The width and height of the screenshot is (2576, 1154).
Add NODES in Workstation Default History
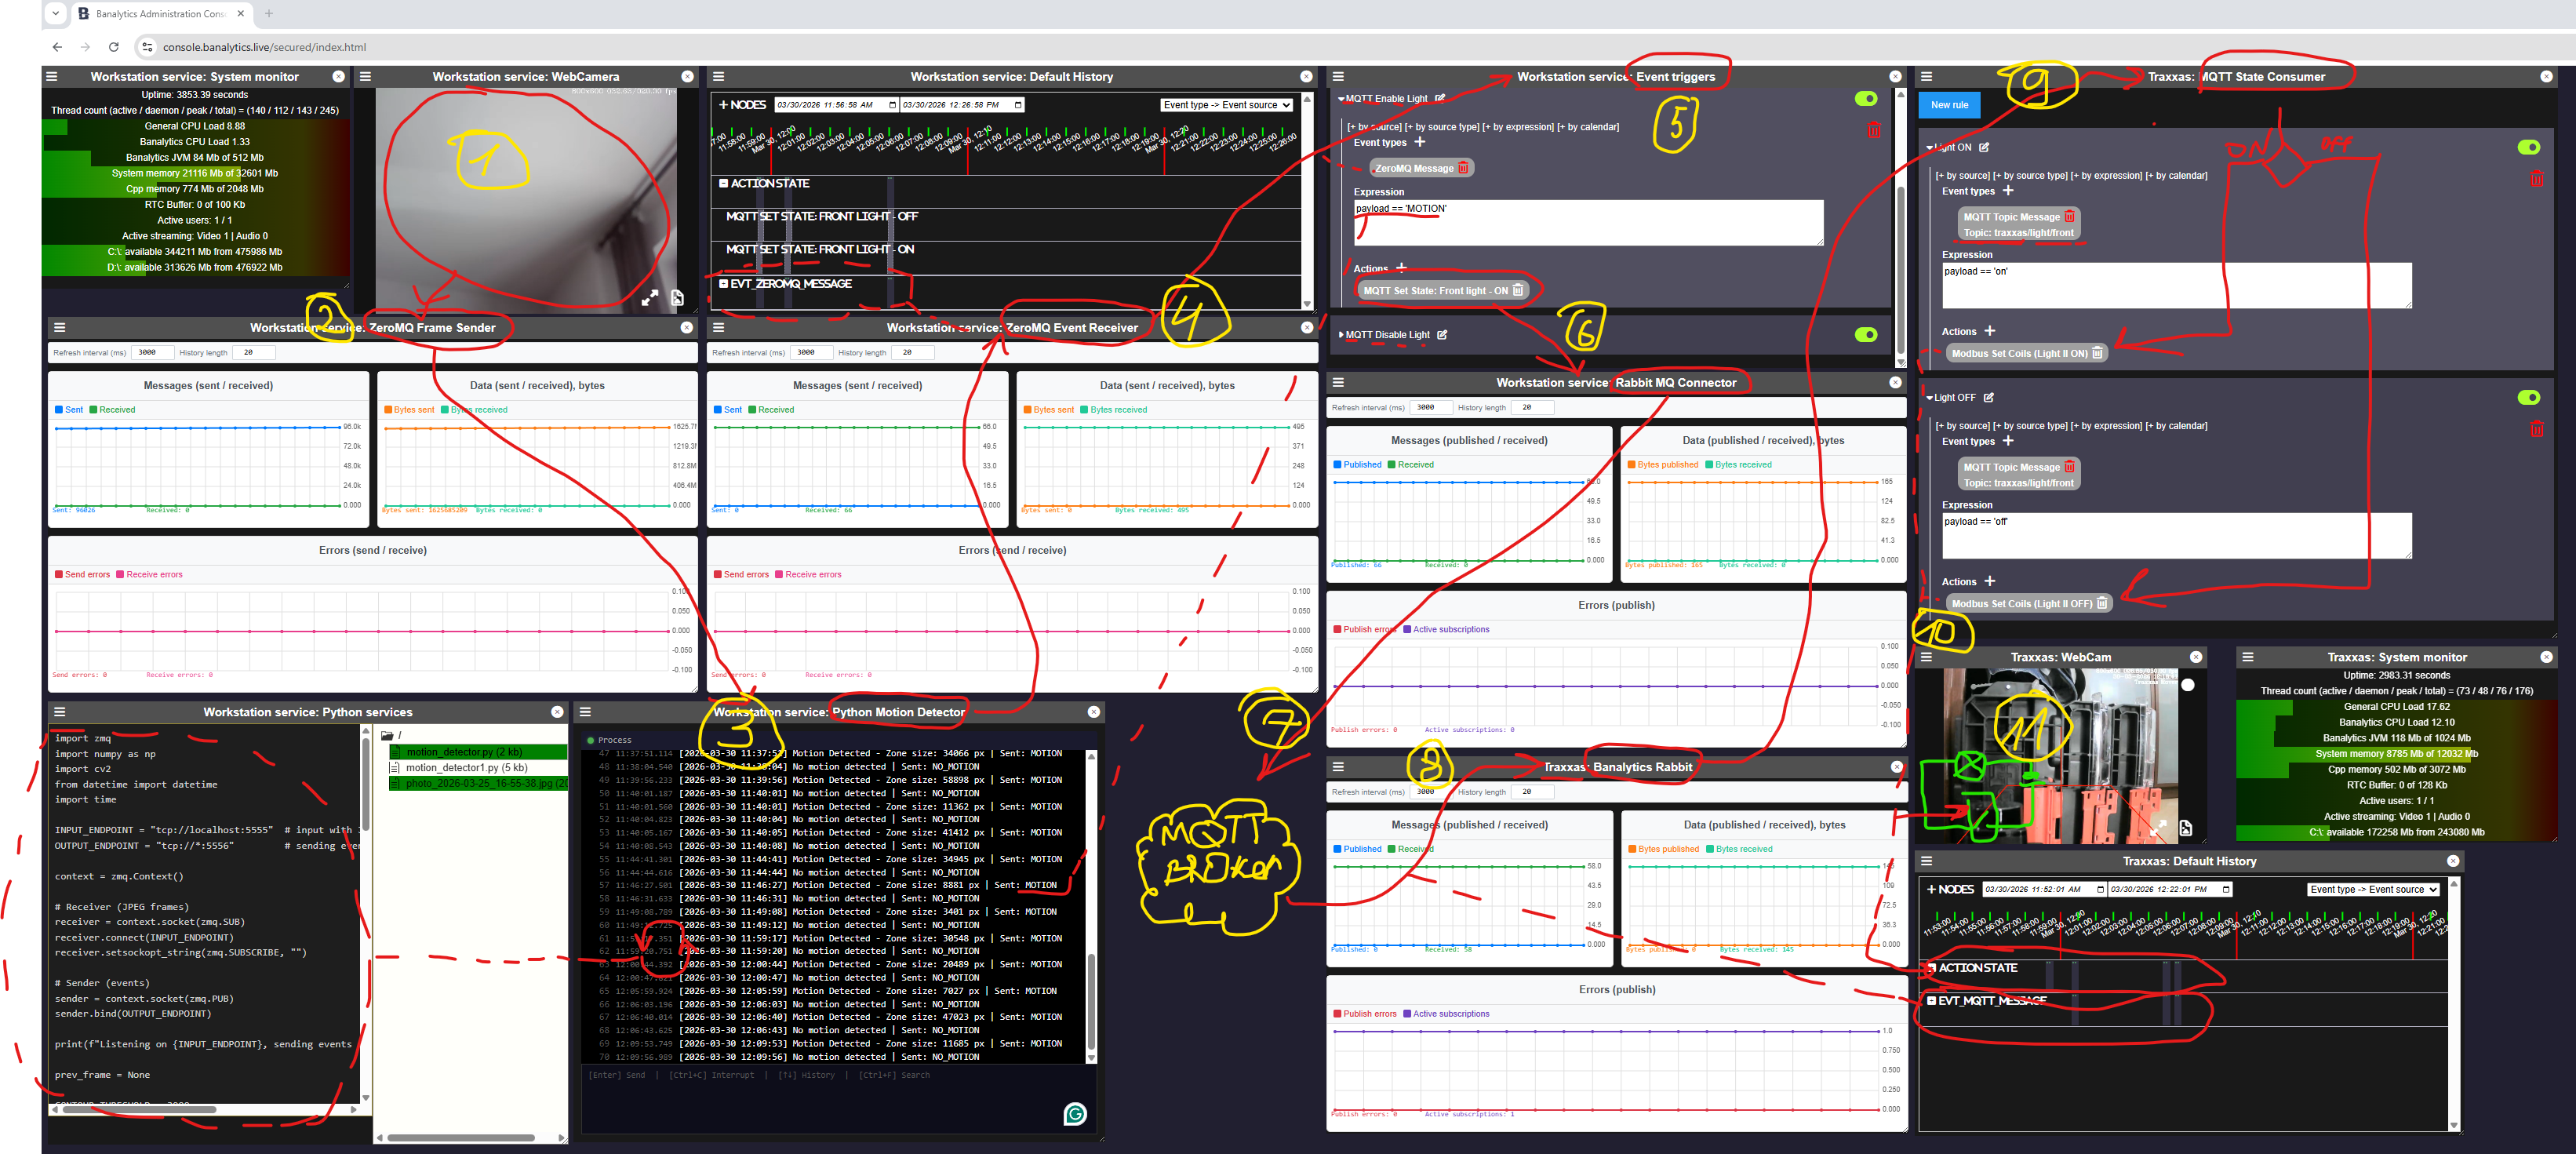[742, 105]
